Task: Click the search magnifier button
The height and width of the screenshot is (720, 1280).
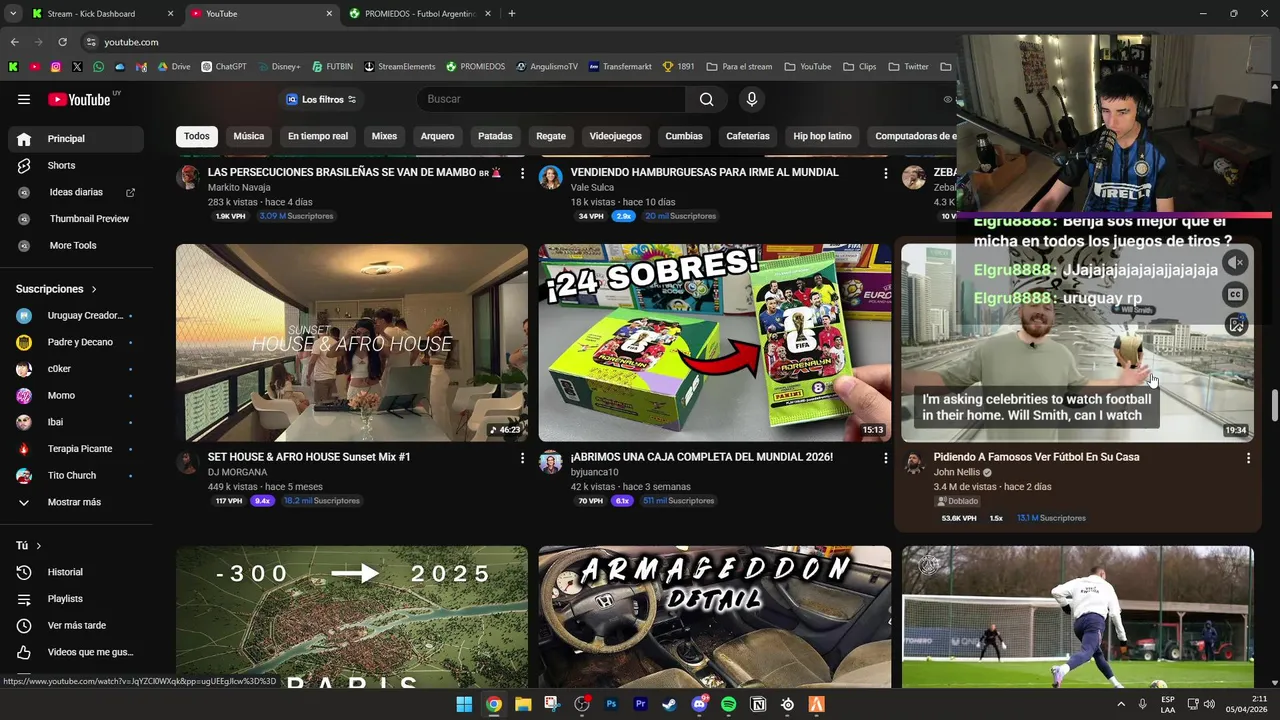Action: [x=707, y=99]
